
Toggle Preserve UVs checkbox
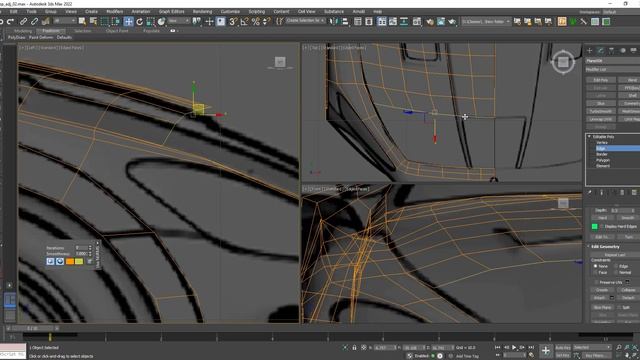(596, 282)
